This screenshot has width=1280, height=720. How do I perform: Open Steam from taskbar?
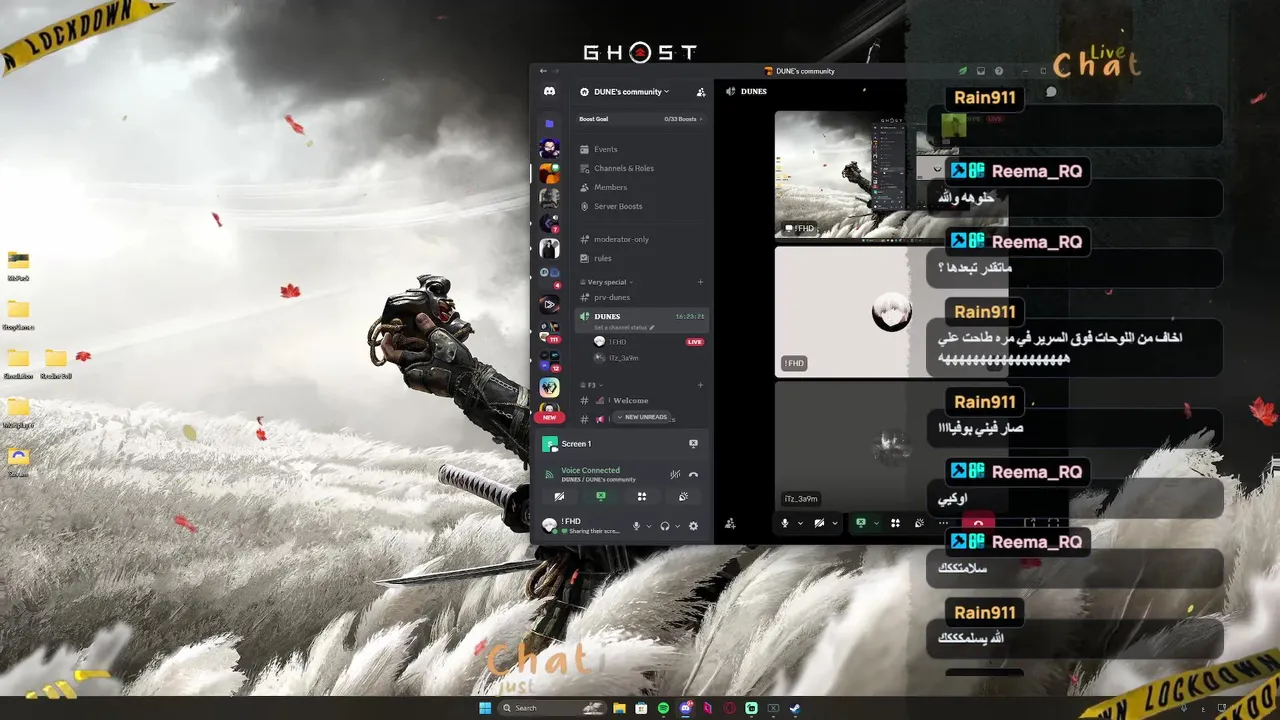click(795, 708)
